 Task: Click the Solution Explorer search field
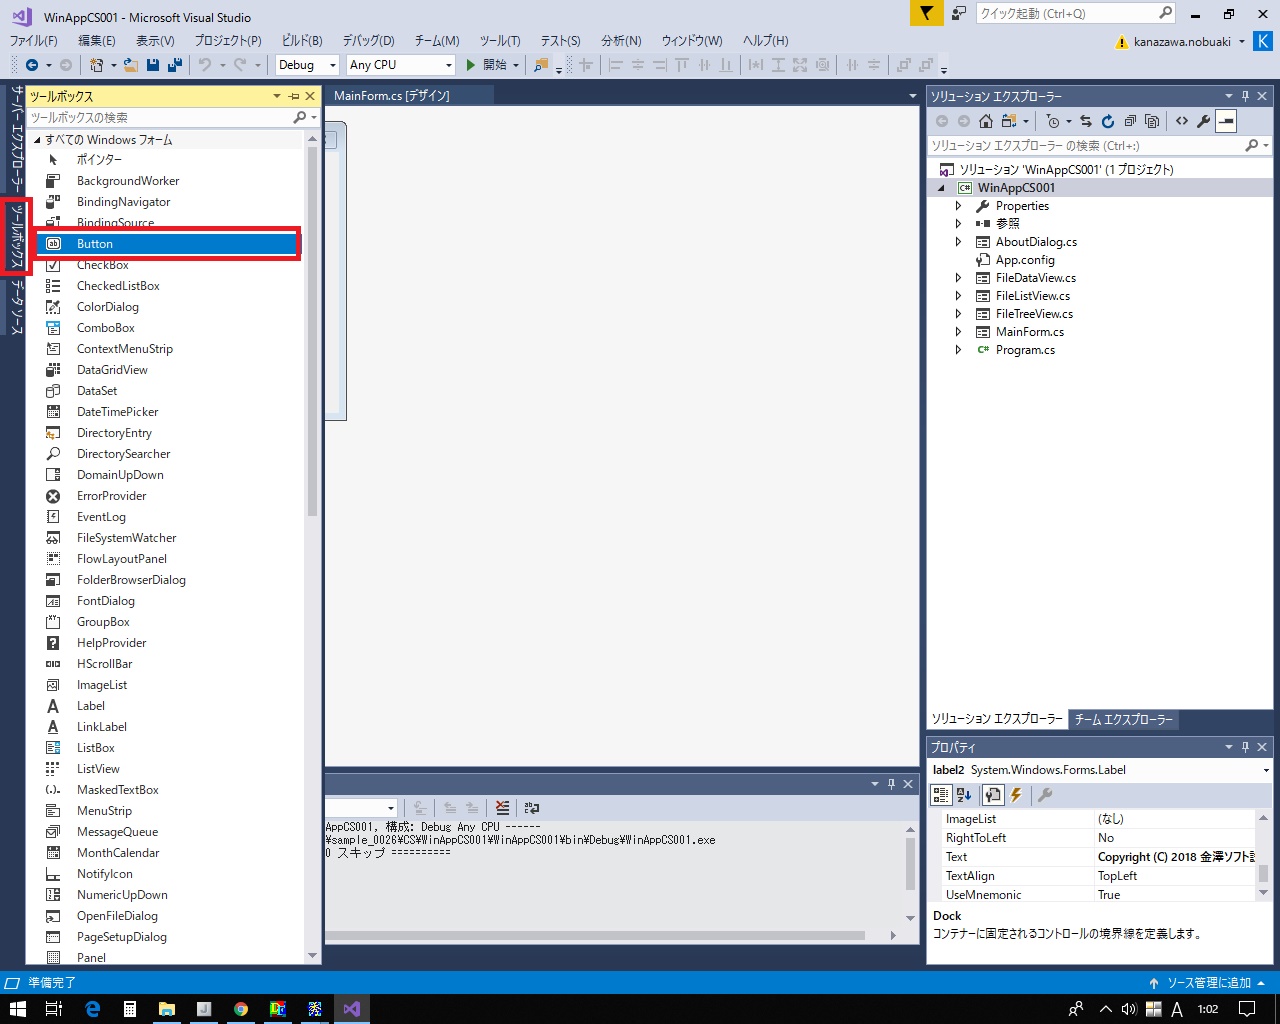1087,146
